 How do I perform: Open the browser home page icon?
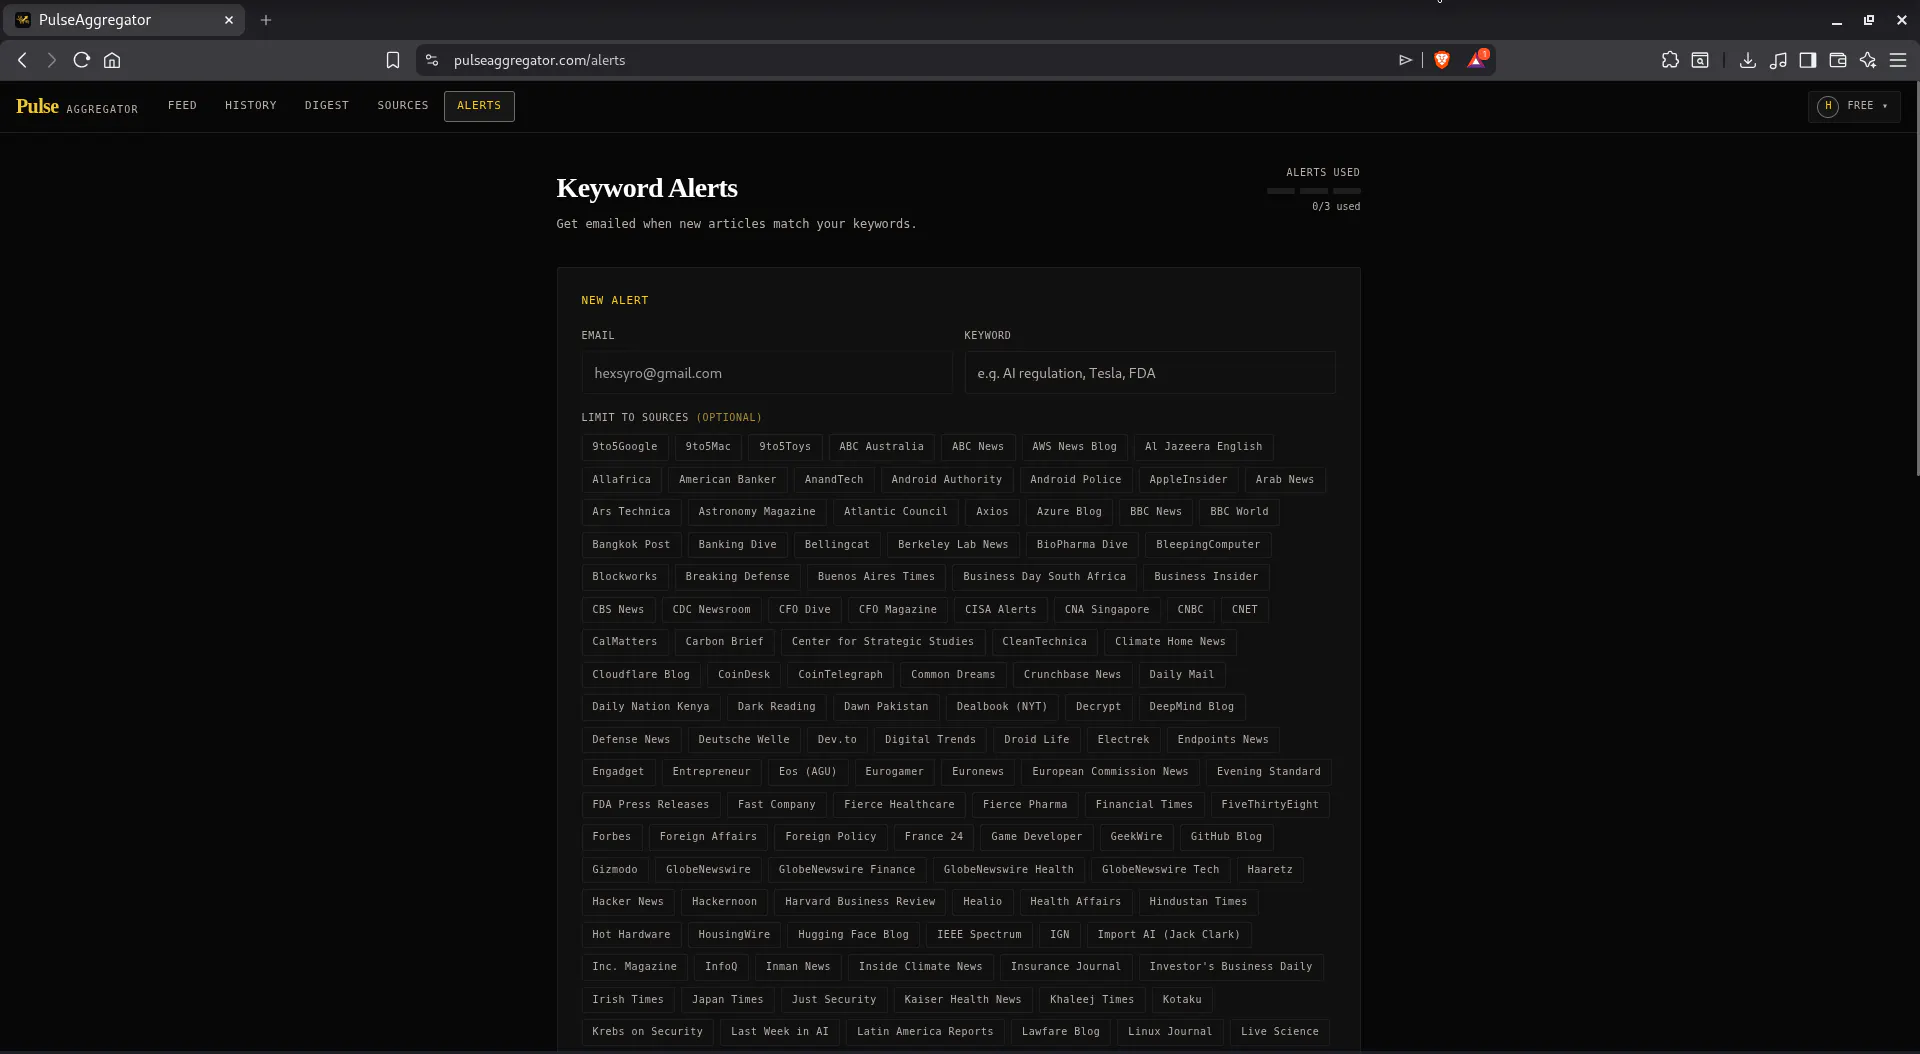point(112,60)
